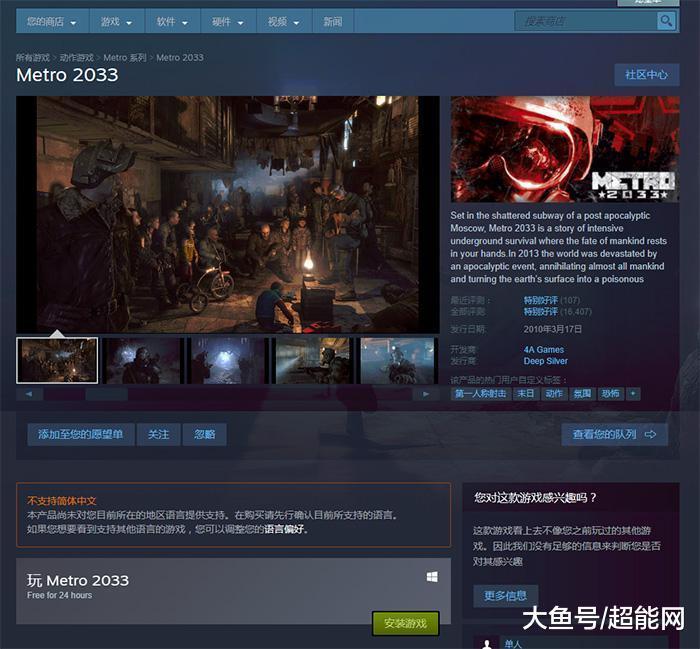This screenshot has width=700, height=649.
Task: Click the 氛围 tag
Action: point(582,393)
